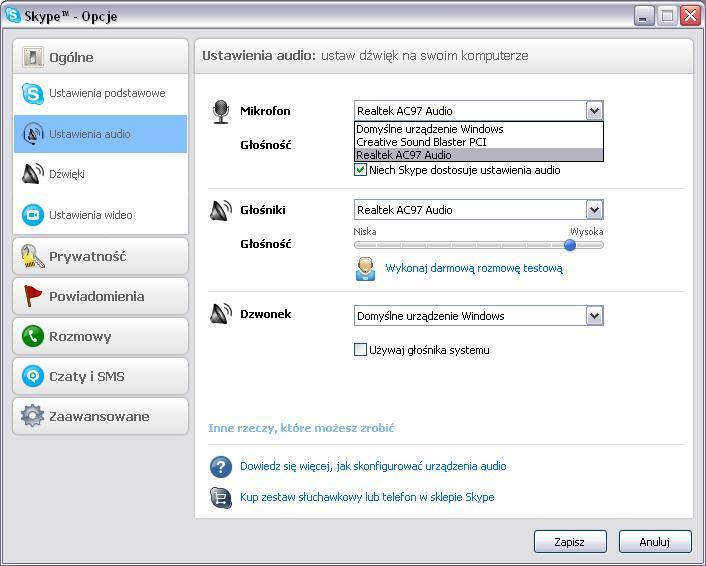Click the Skype icon beside Ustawienia podstawowe
706x566 pixels.
point(33,94)
